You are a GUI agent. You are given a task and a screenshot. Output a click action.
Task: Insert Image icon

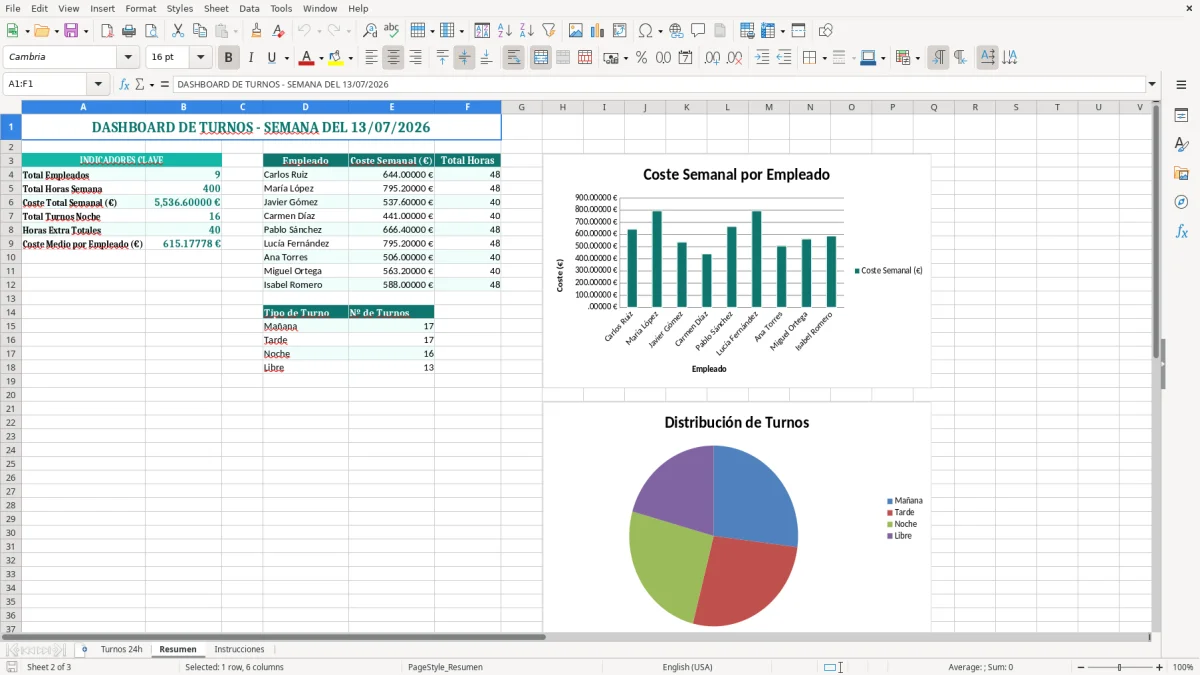(576, 31)
